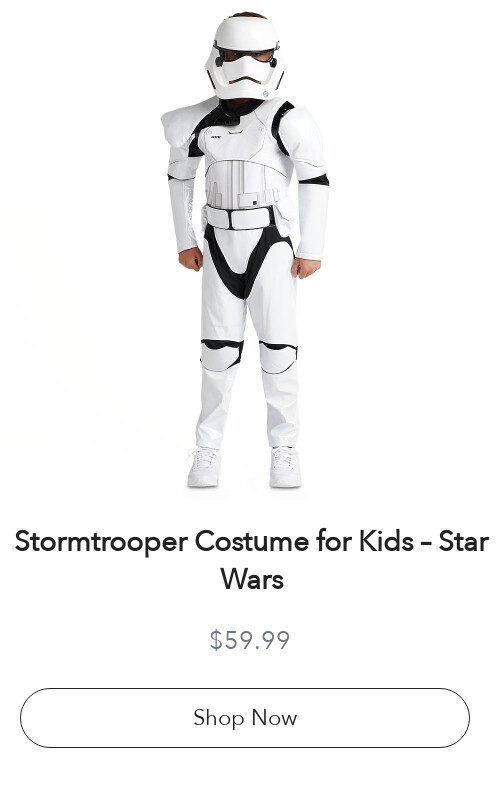Click the white sneaker on the right
The image size is (500, 800).
[285, 466]
